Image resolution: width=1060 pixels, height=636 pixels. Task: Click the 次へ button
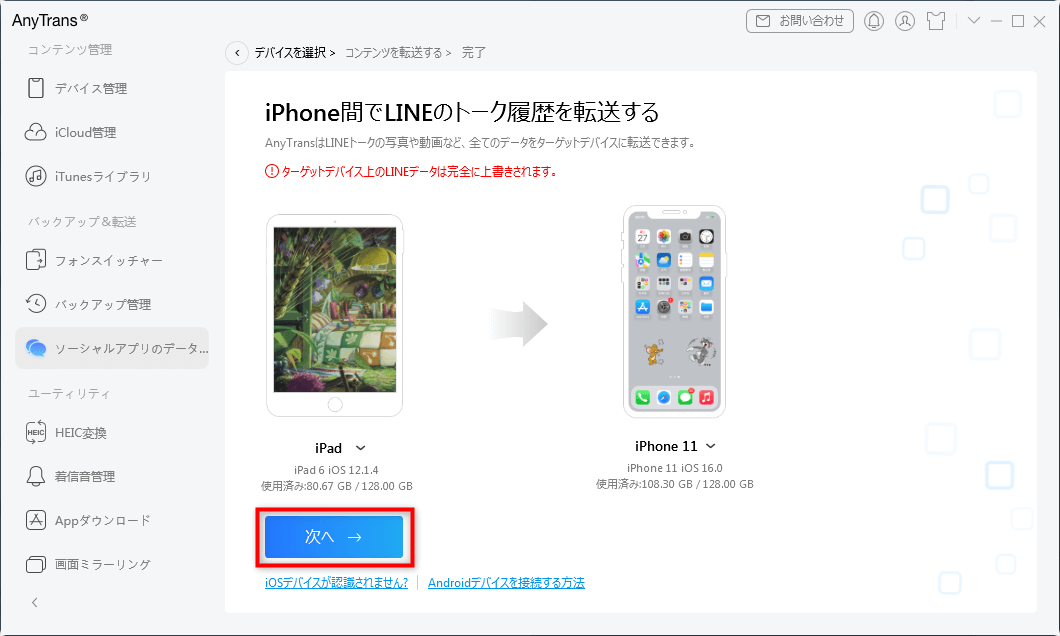click(334, 537)
